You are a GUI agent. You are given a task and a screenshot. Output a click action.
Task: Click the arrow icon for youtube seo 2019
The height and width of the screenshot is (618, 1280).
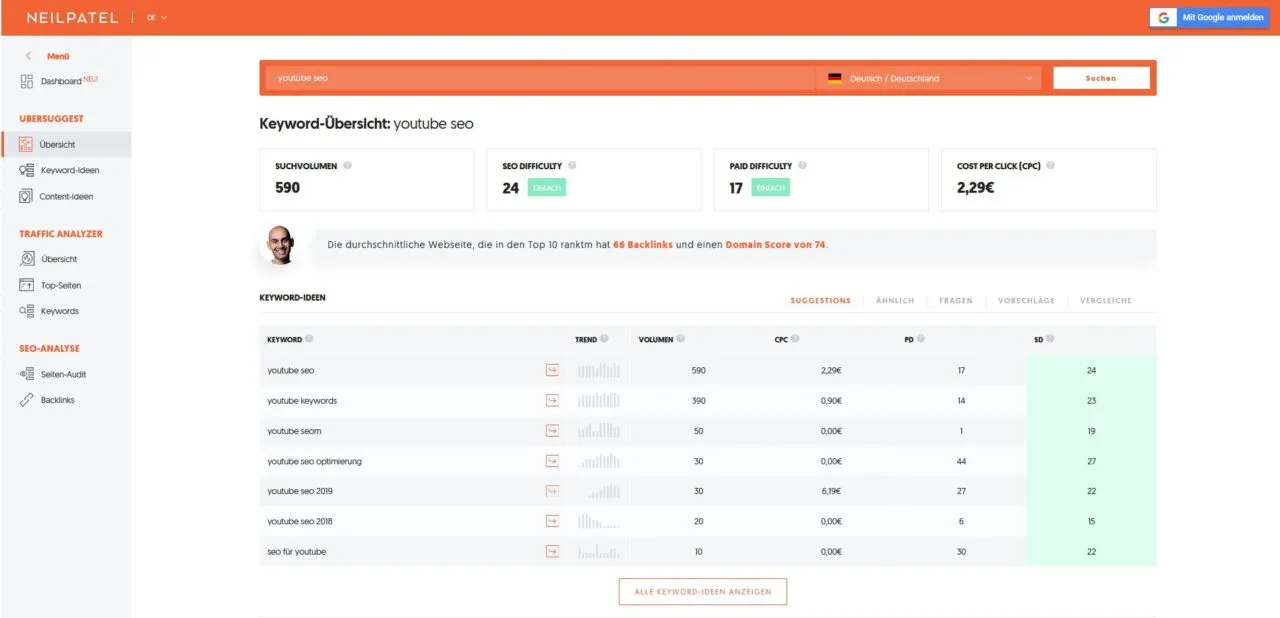[552, 491]
